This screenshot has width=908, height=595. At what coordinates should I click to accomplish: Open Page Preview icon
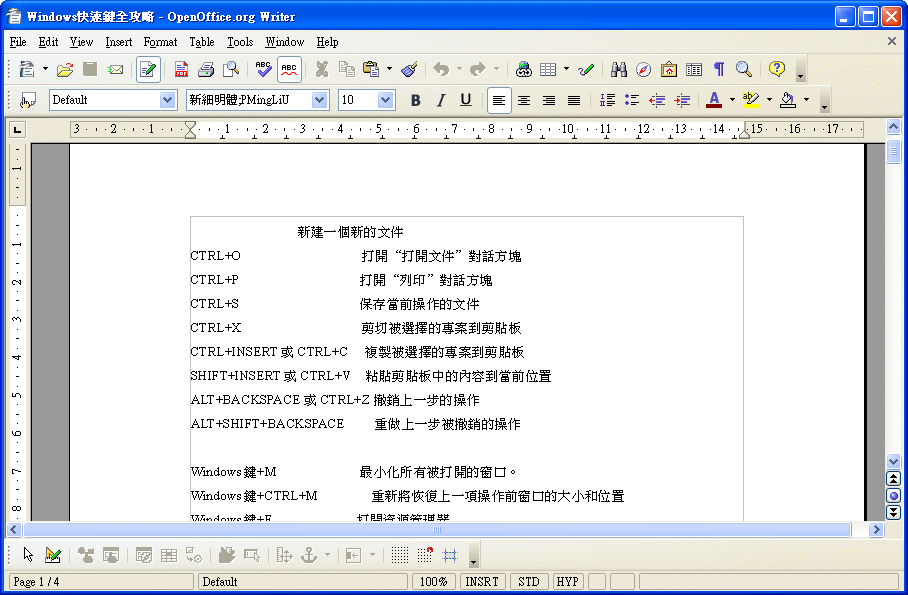231,70
